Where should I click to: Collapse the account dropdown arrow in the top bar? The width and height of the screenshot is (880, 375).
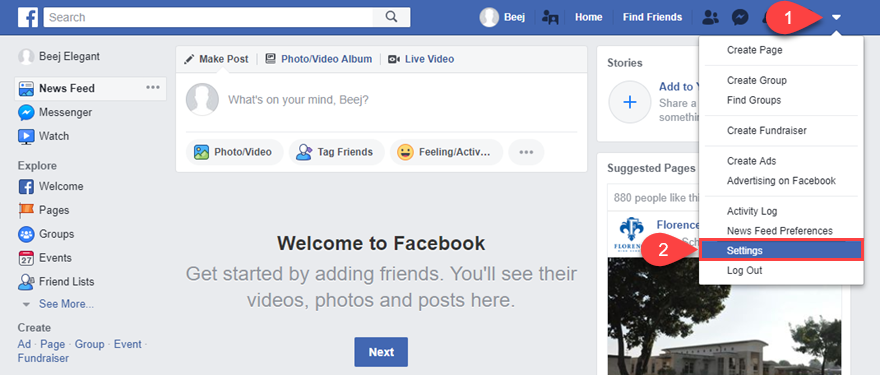coord(836,17)
